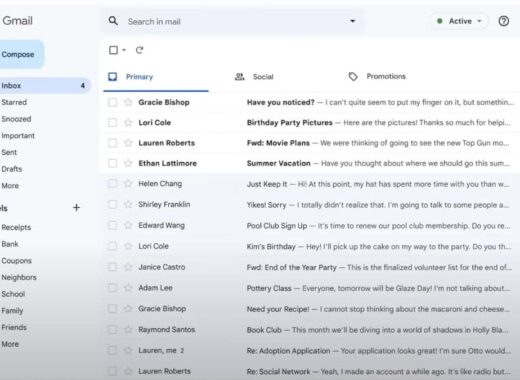Check Helen Chang email checkbox
This screenshot has height=380, width=520.
pyautogui.click(x=113, y=183)
